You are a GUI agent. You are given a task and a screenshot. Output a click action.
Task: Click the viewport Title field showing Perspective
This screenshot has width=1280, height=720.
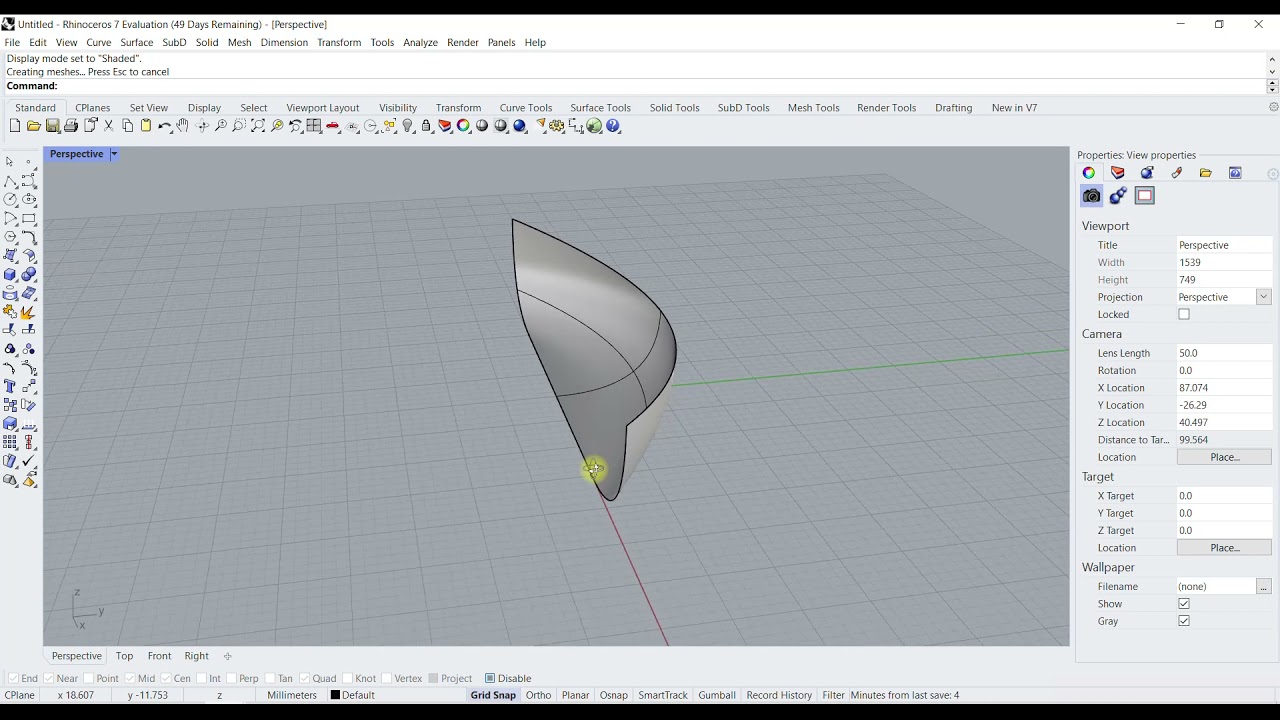1224,245
